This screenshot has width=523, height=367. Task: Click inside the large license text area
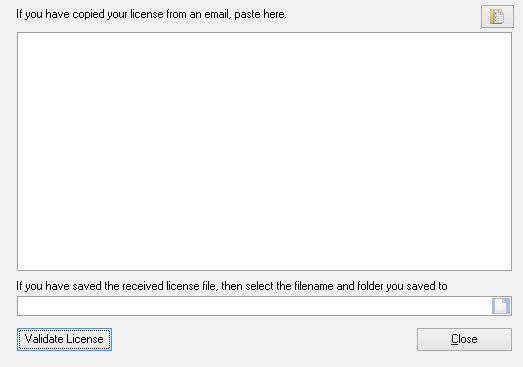(264, 151)
